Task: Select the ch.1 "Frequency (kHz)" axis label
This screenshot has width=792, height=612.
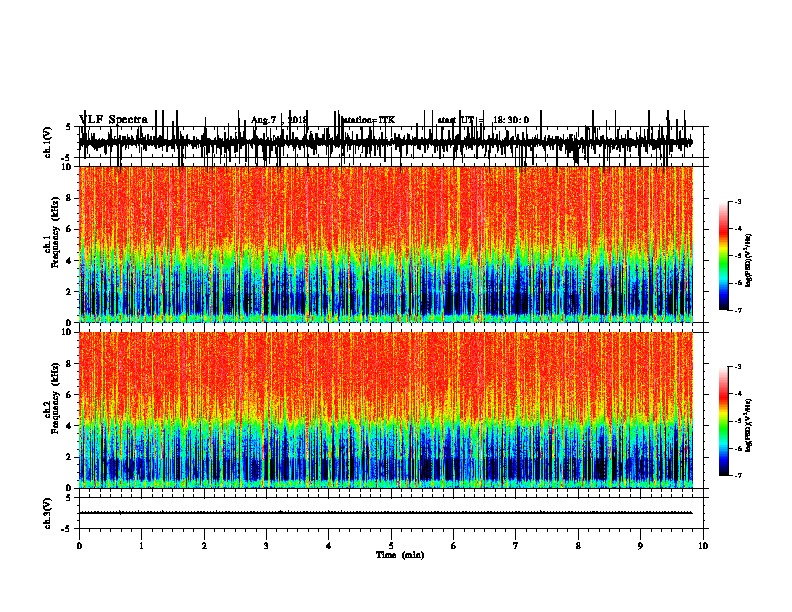Action: click(x=55, y=234)
